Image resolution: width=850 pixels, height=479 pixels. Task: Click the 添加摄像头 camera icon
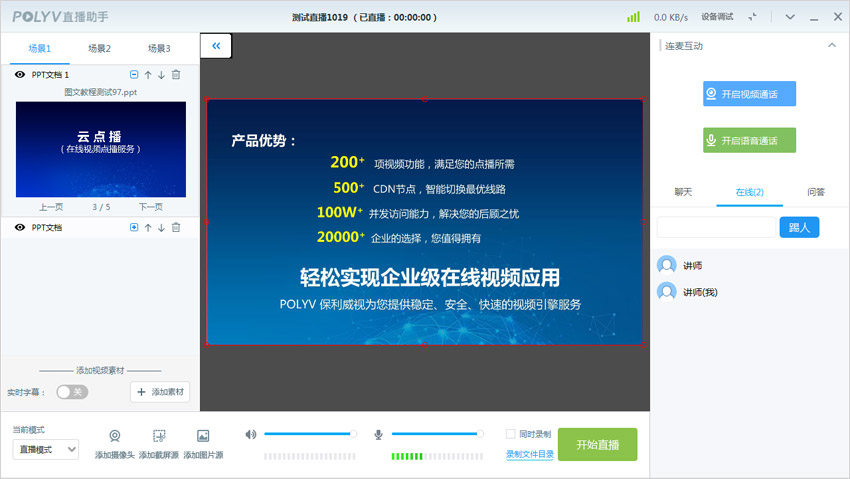[115, 436]
